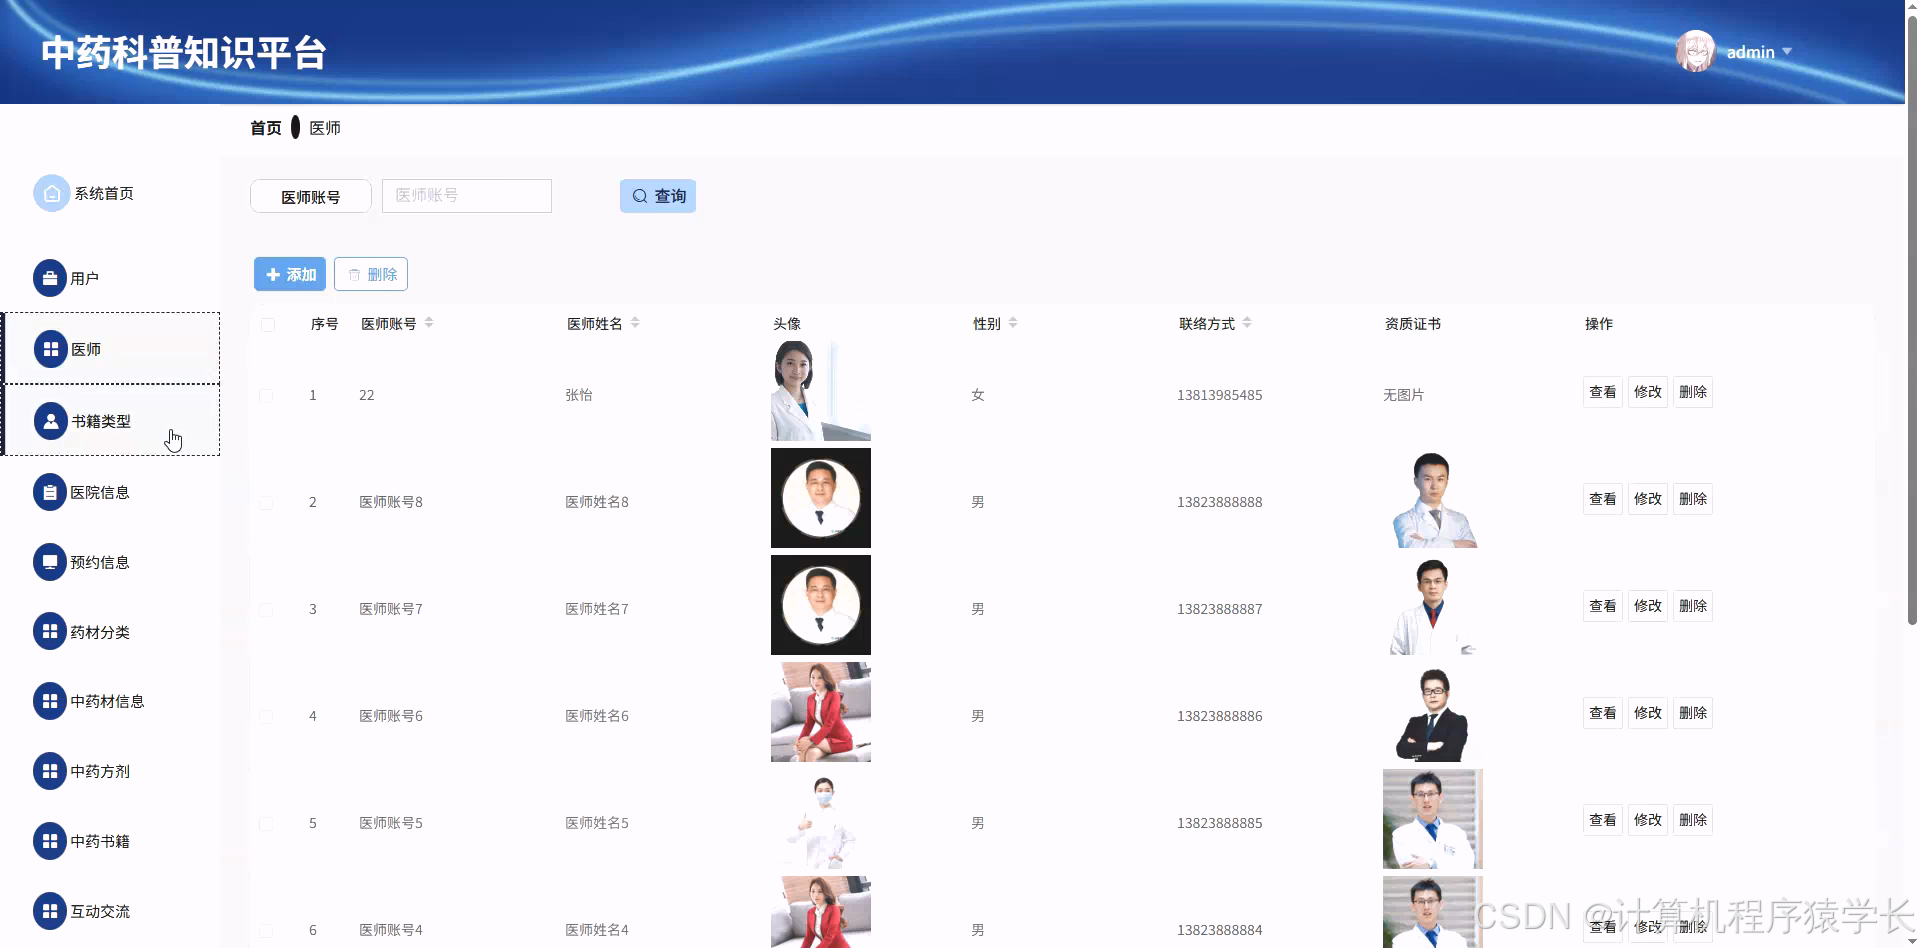Click inside the 医师账号 search input

click(466, 195)
